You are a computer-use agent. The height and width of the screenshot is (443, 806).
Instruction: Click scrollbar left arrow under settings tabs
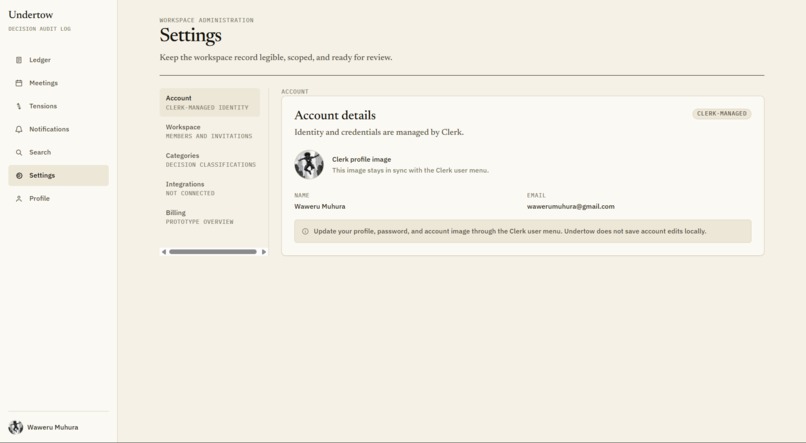tap(164, 252)
